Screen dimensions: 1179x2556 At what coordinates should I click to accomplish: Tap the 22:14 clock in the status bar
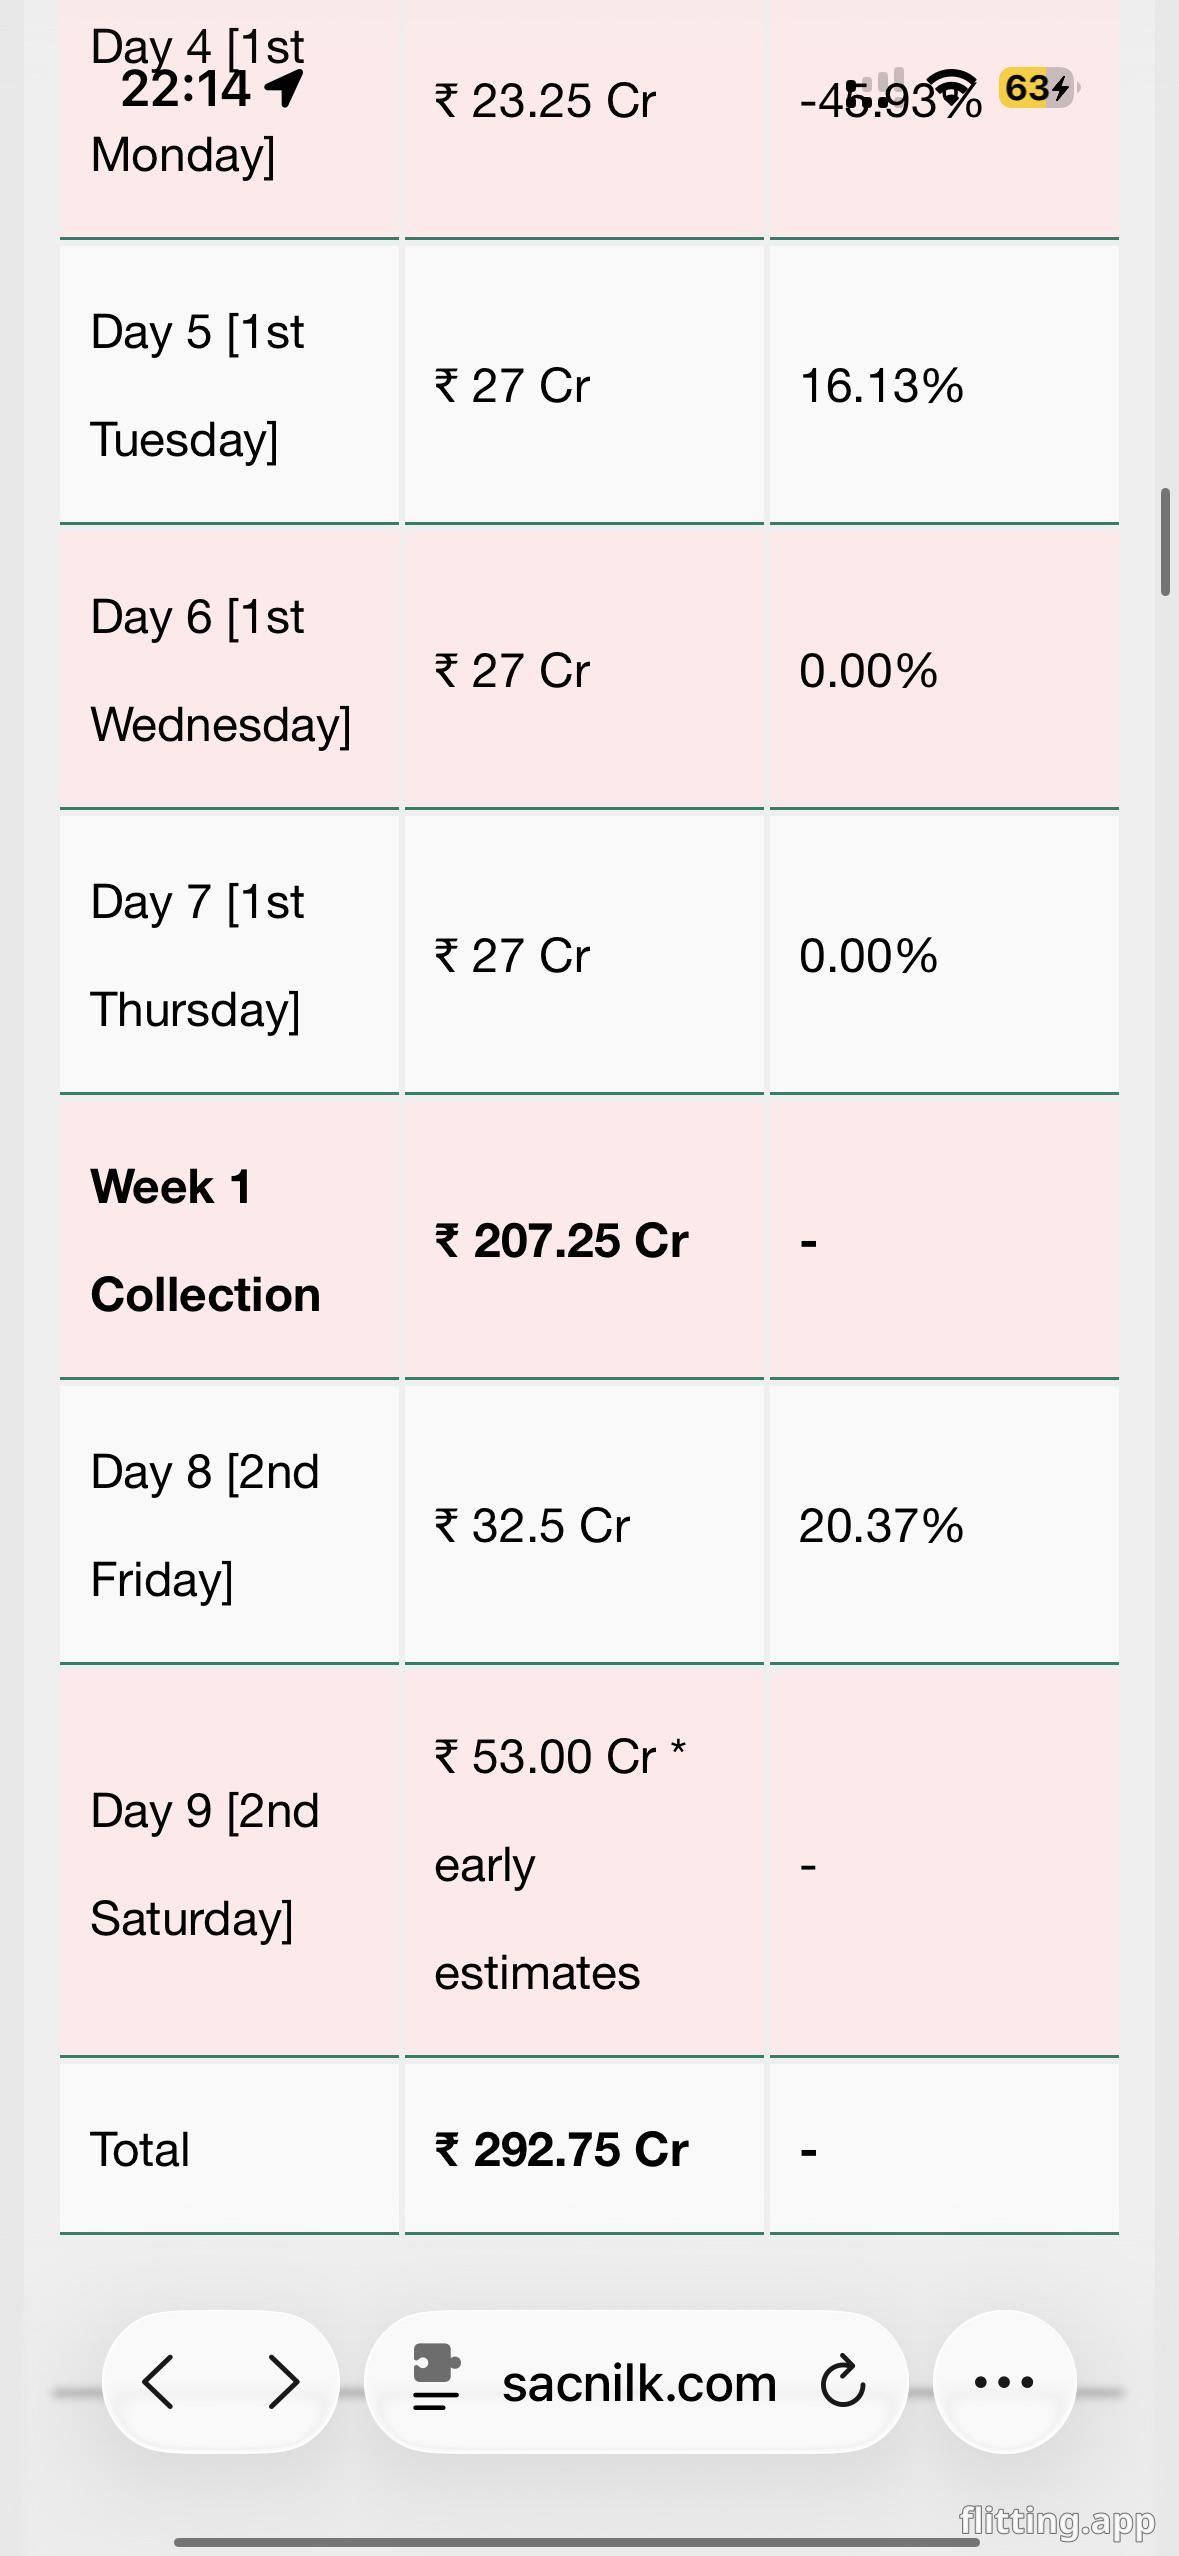(x=185, y=89)
